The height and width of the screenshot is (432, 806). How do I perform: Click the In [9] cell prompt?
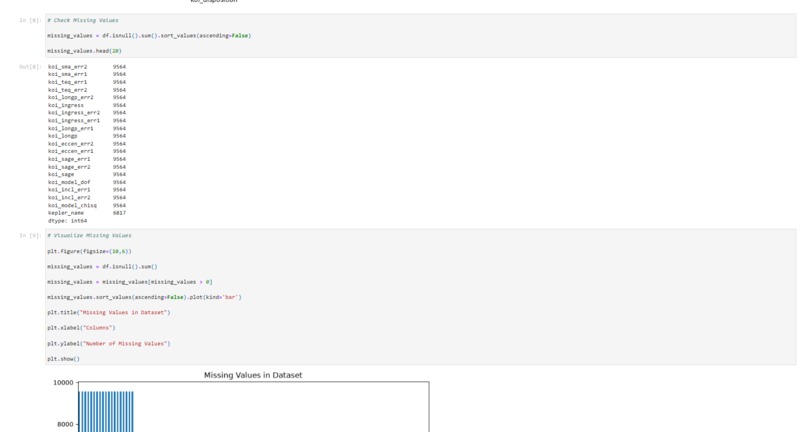tap(30, 236)
